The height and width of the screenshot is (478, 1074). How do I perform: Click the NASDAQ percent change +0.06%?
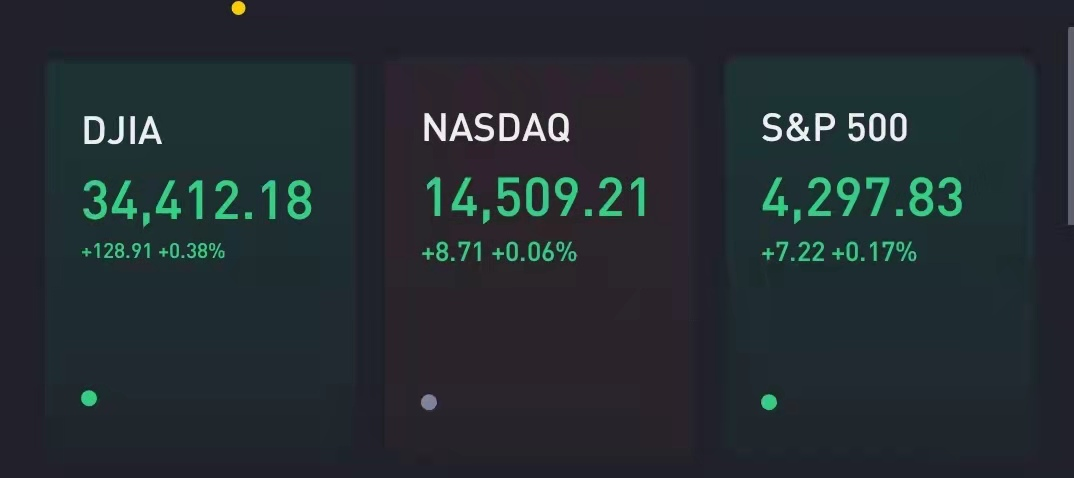[x=534, y=253]
